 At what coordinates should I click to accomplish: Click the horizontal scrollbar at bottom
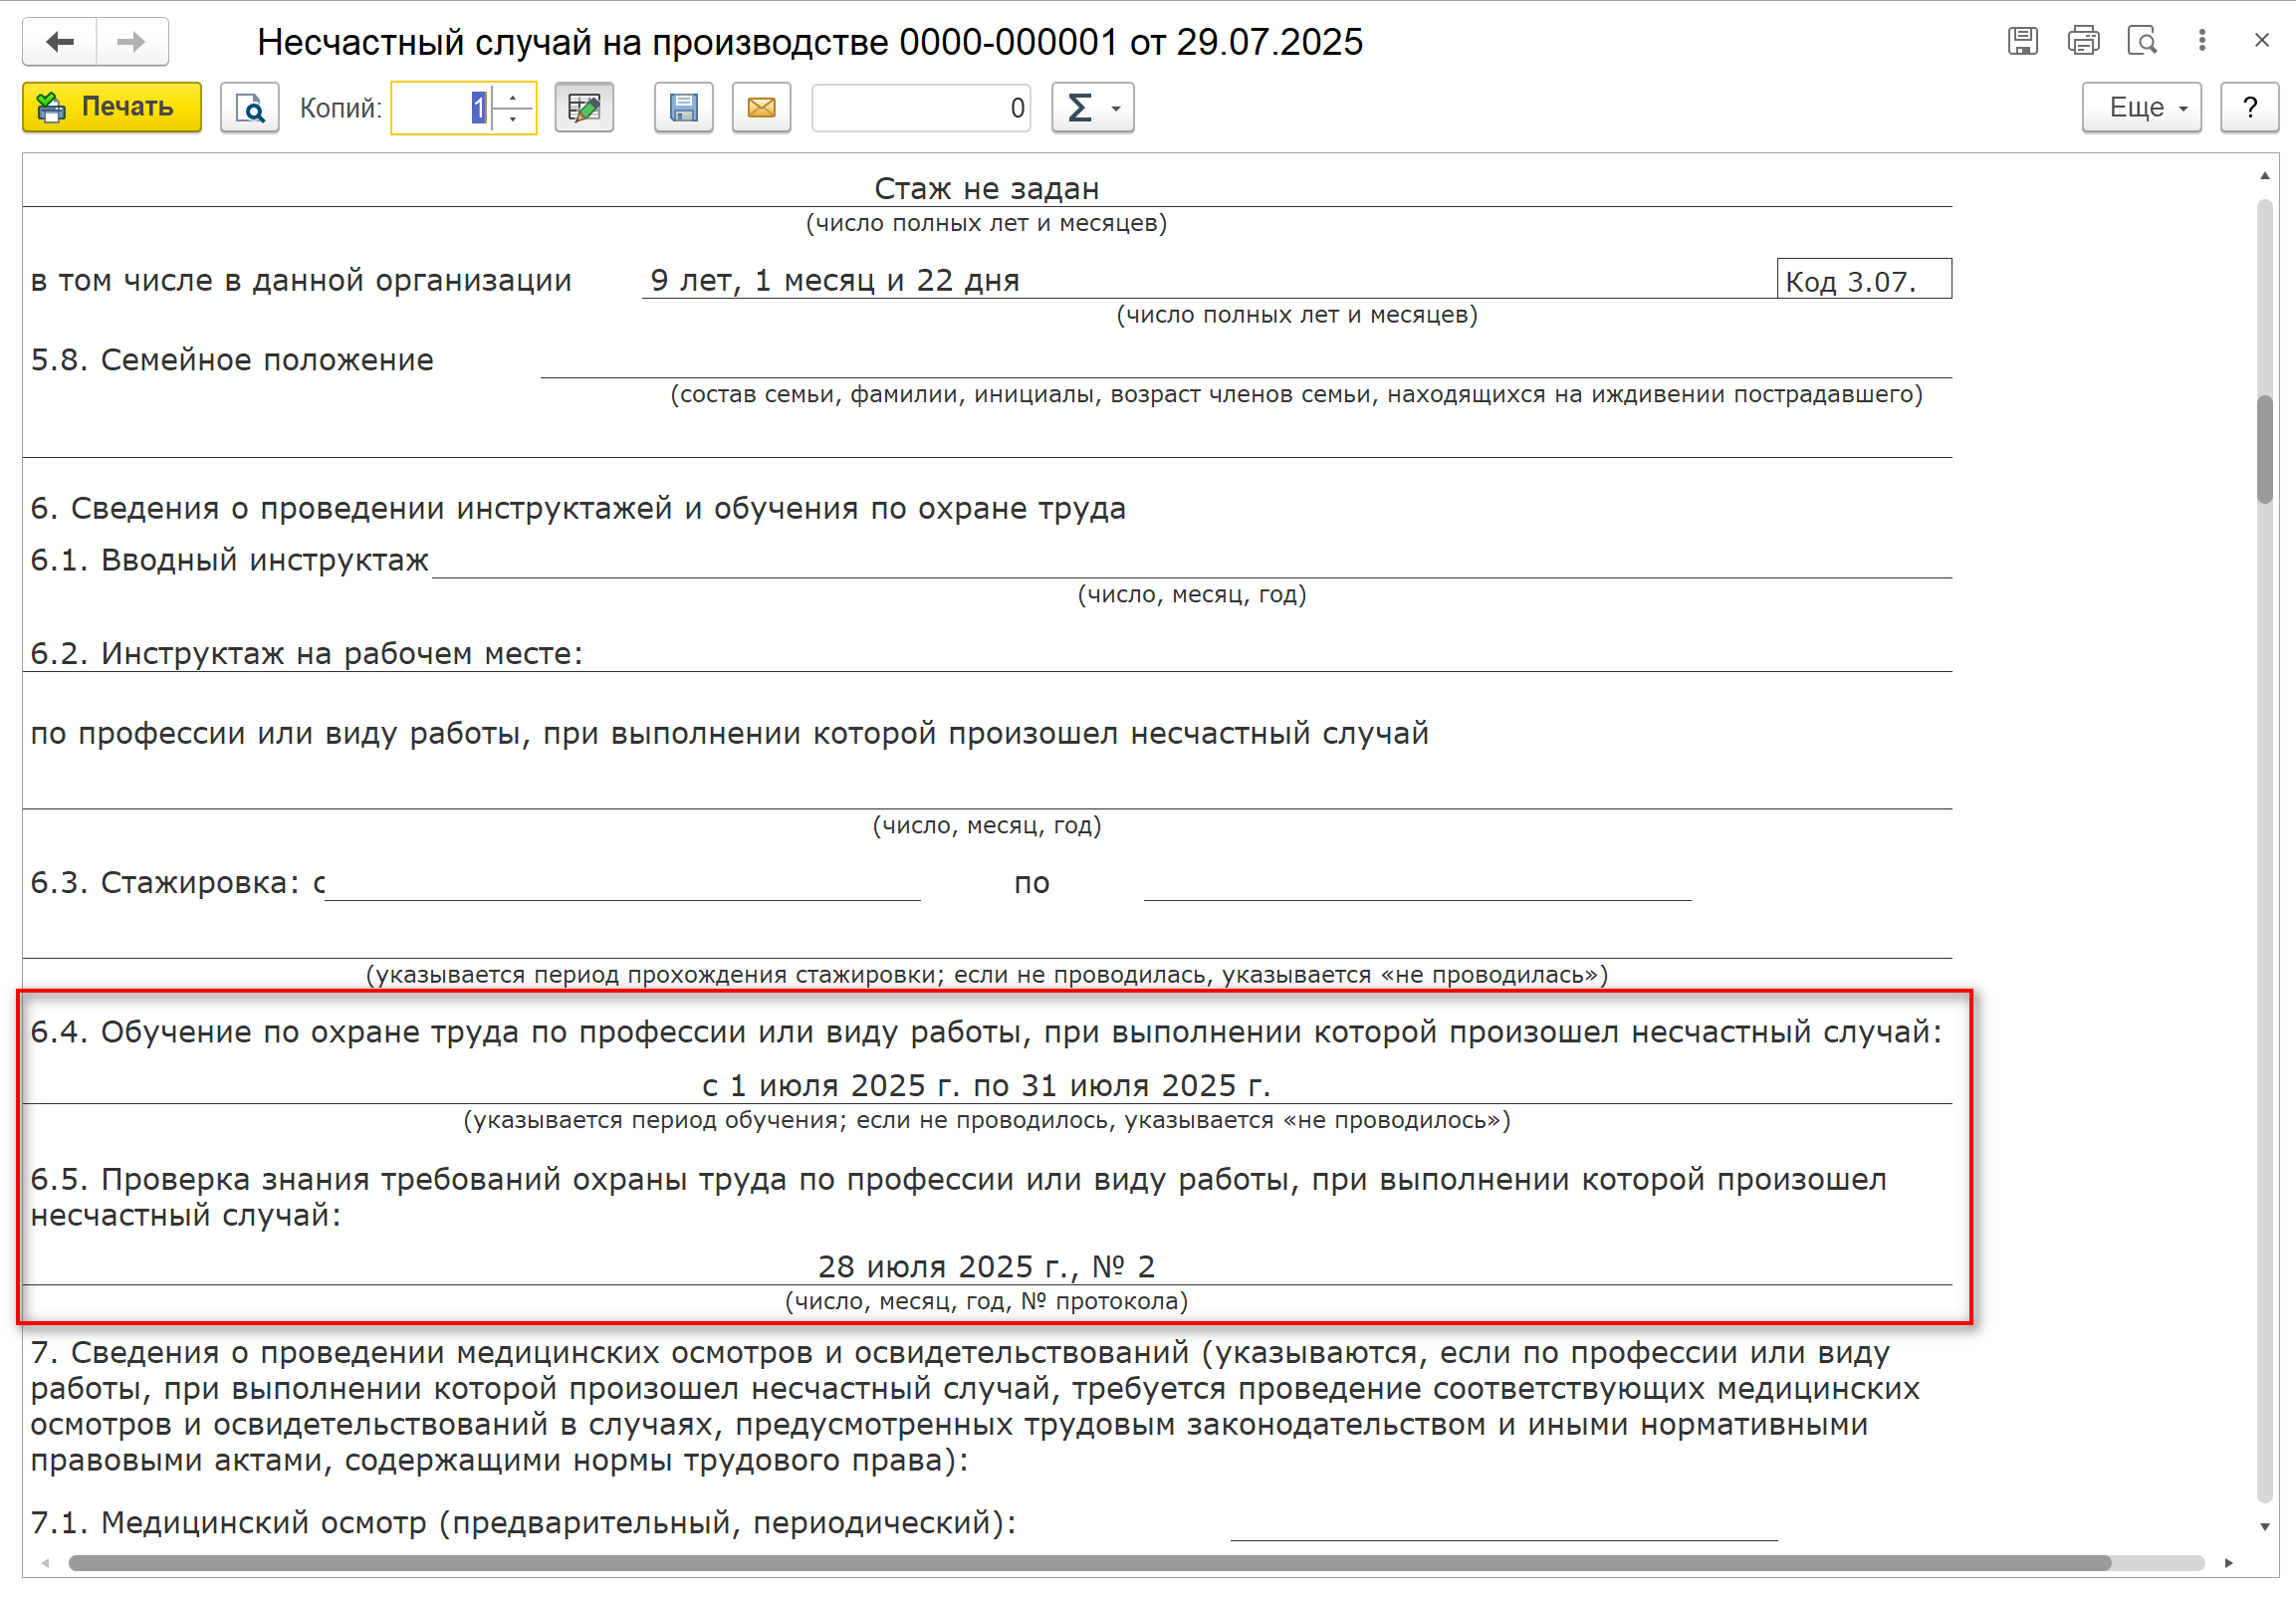(x=1088, y=1563)
